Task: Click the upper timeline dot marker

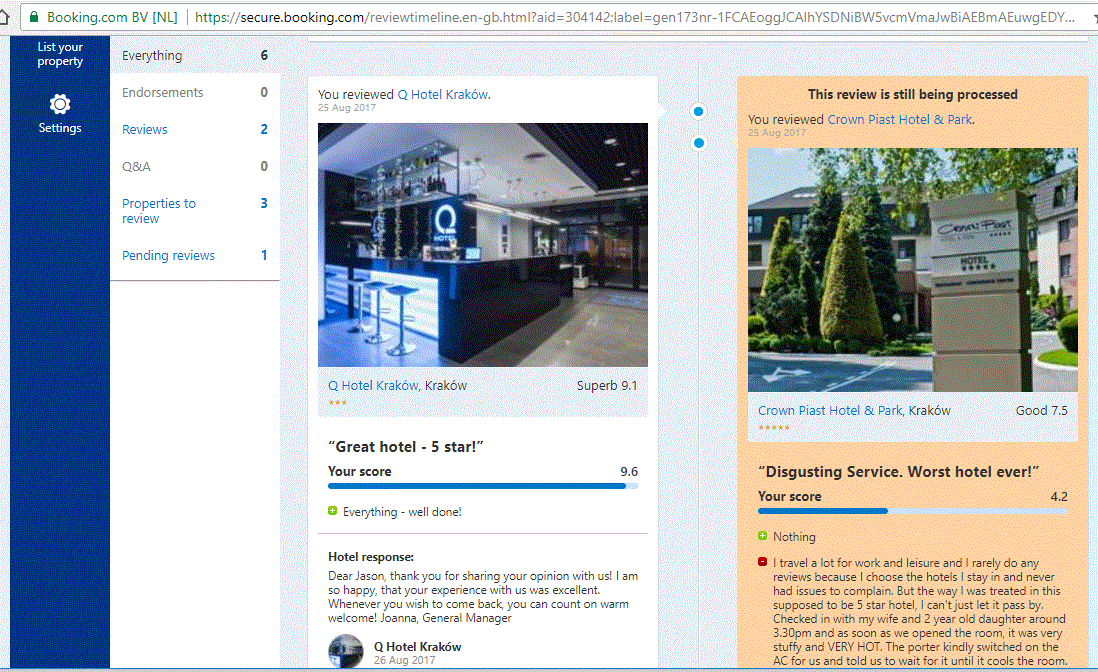Action: click(x=699, y=111)
